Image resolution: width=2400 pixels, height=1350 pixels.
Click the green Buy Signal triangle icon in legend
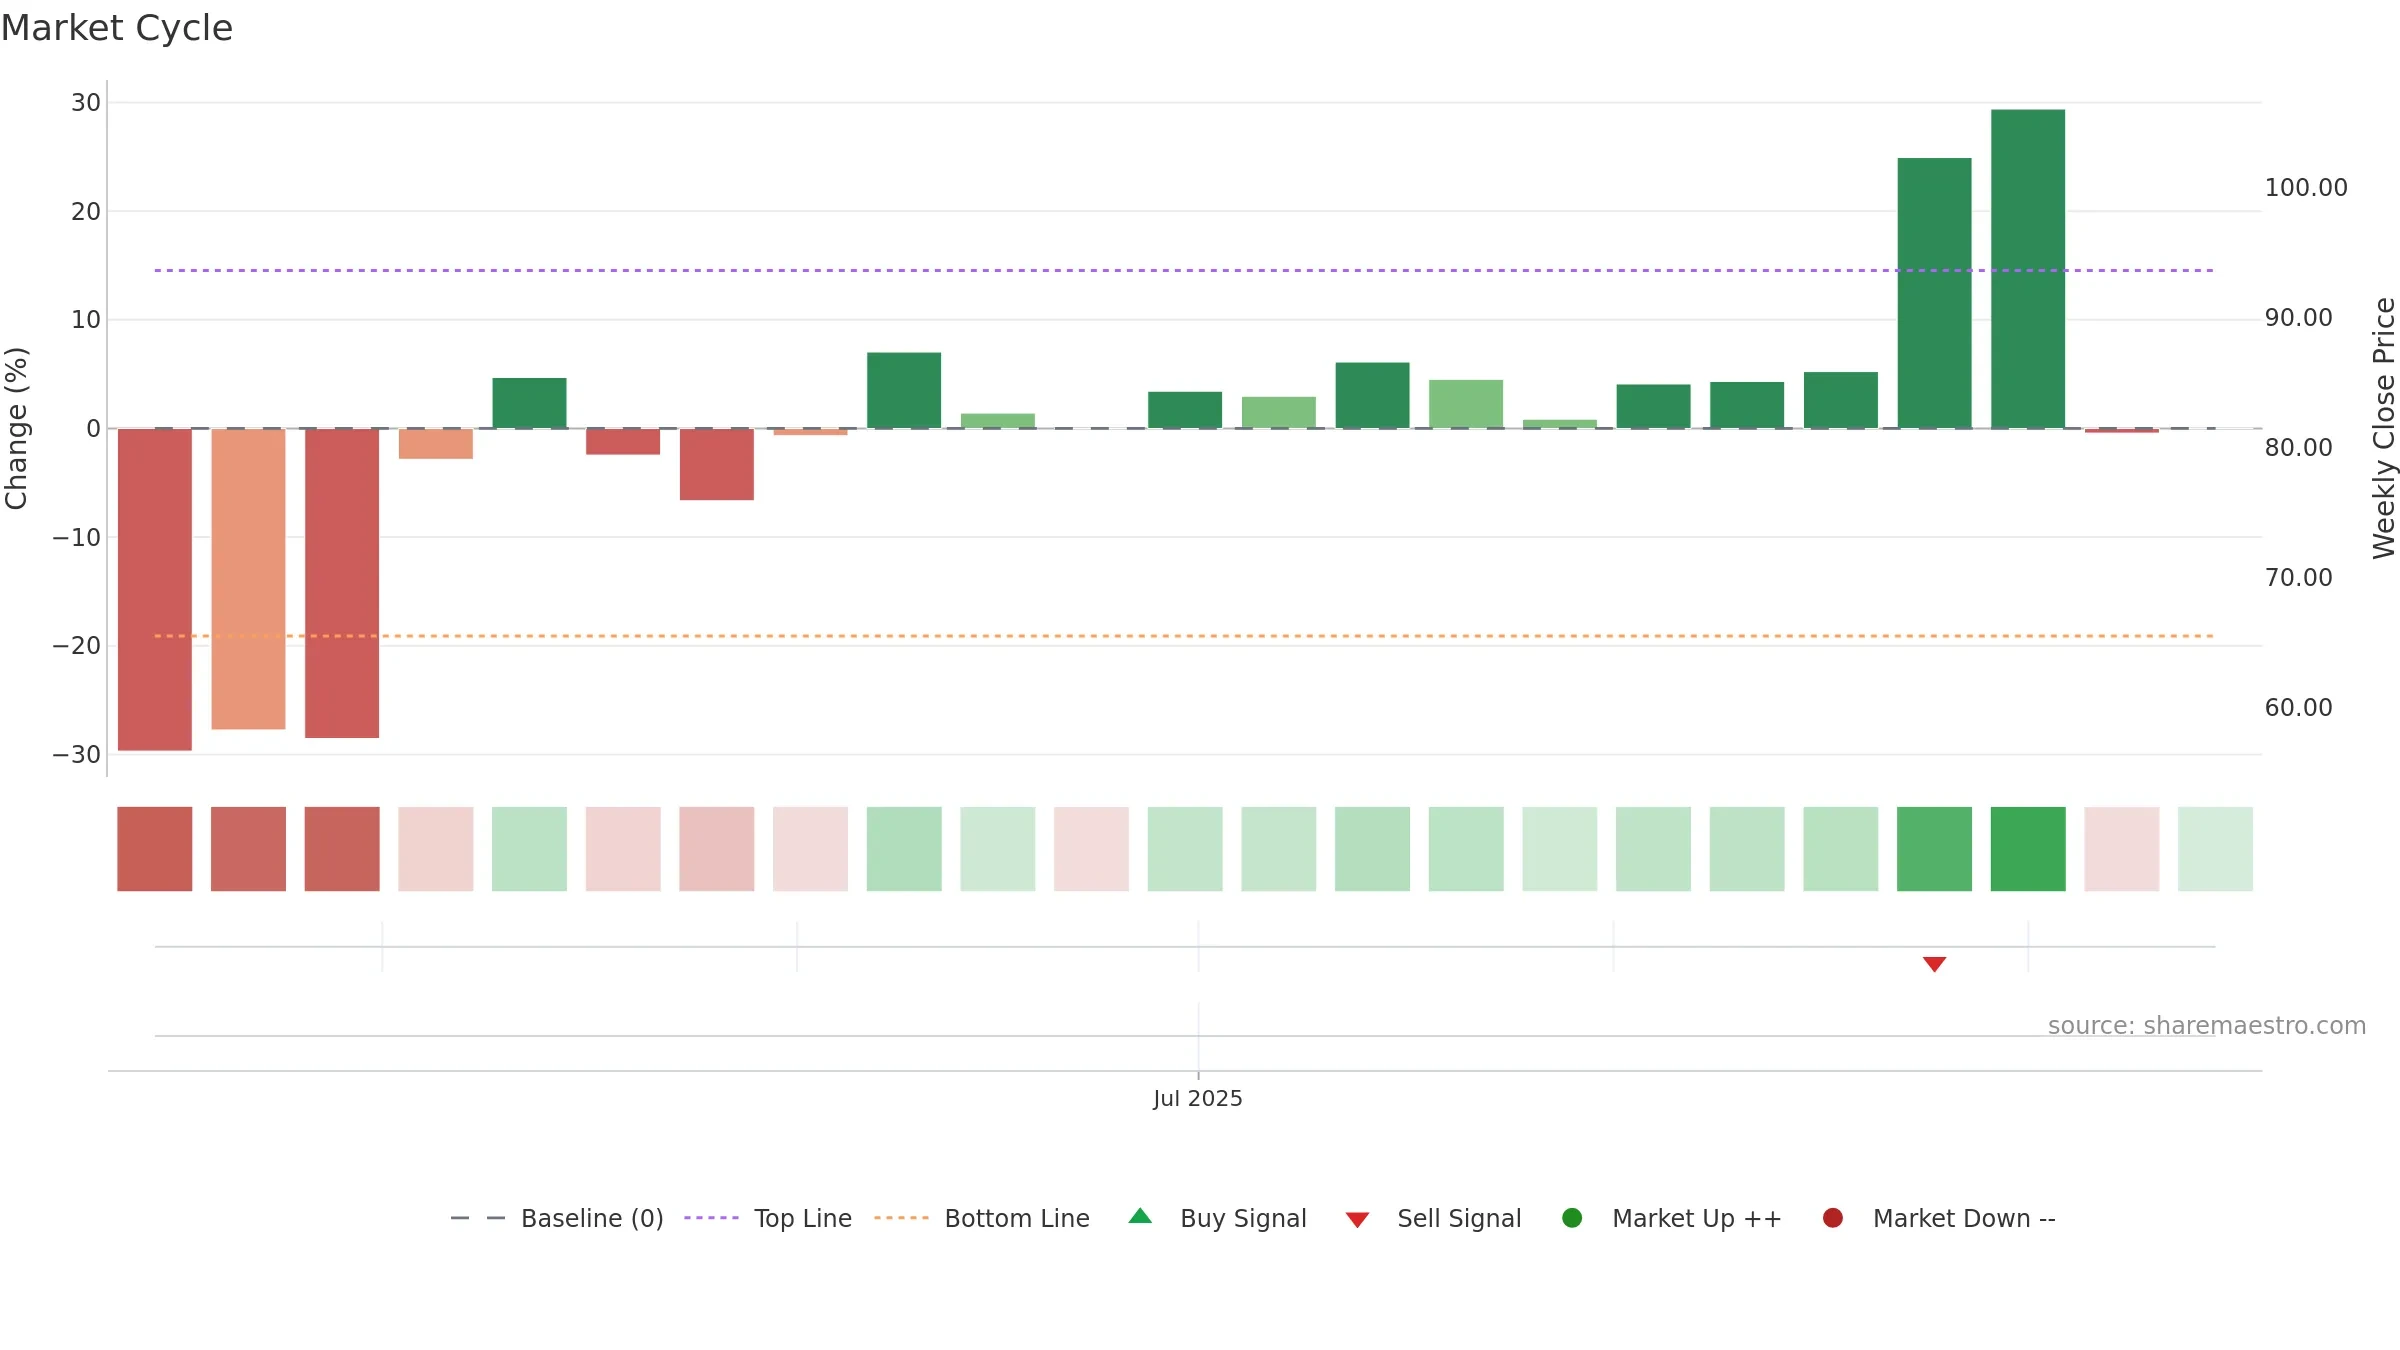pos(1140,1216)
